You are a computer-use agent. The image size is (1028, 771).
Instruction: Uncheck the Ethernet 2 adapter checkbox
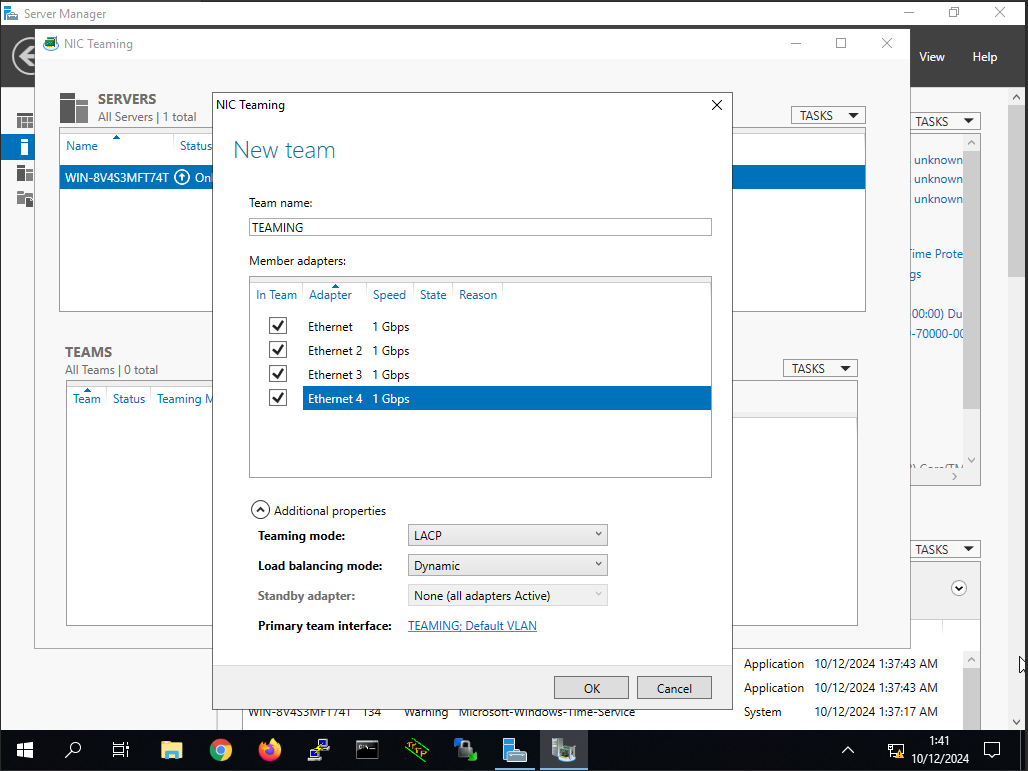click(x=278, y=350)
